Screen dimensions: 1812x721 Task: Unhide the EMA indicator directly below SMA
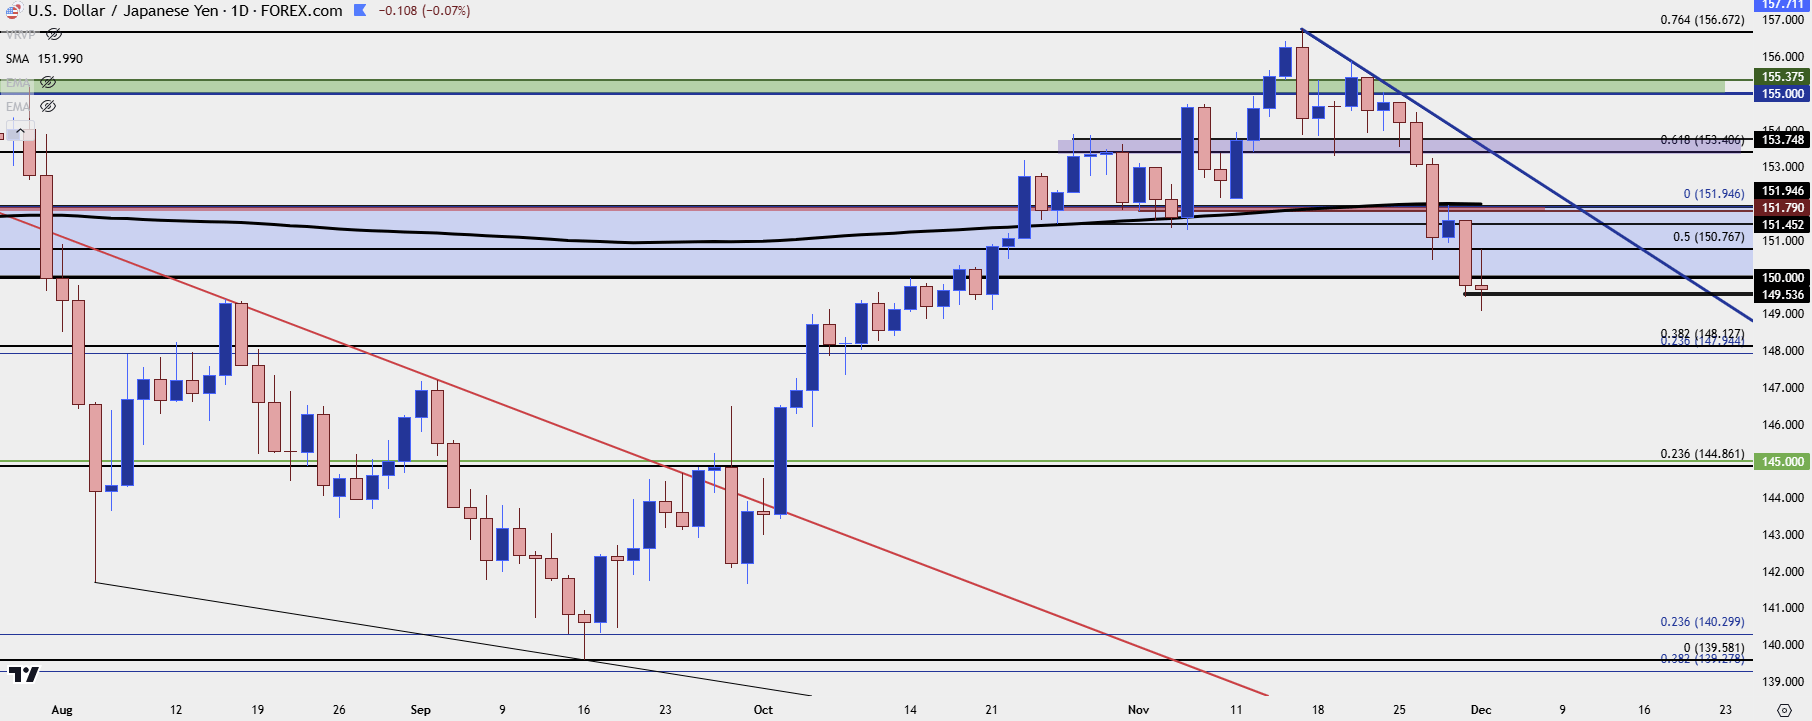48,82
